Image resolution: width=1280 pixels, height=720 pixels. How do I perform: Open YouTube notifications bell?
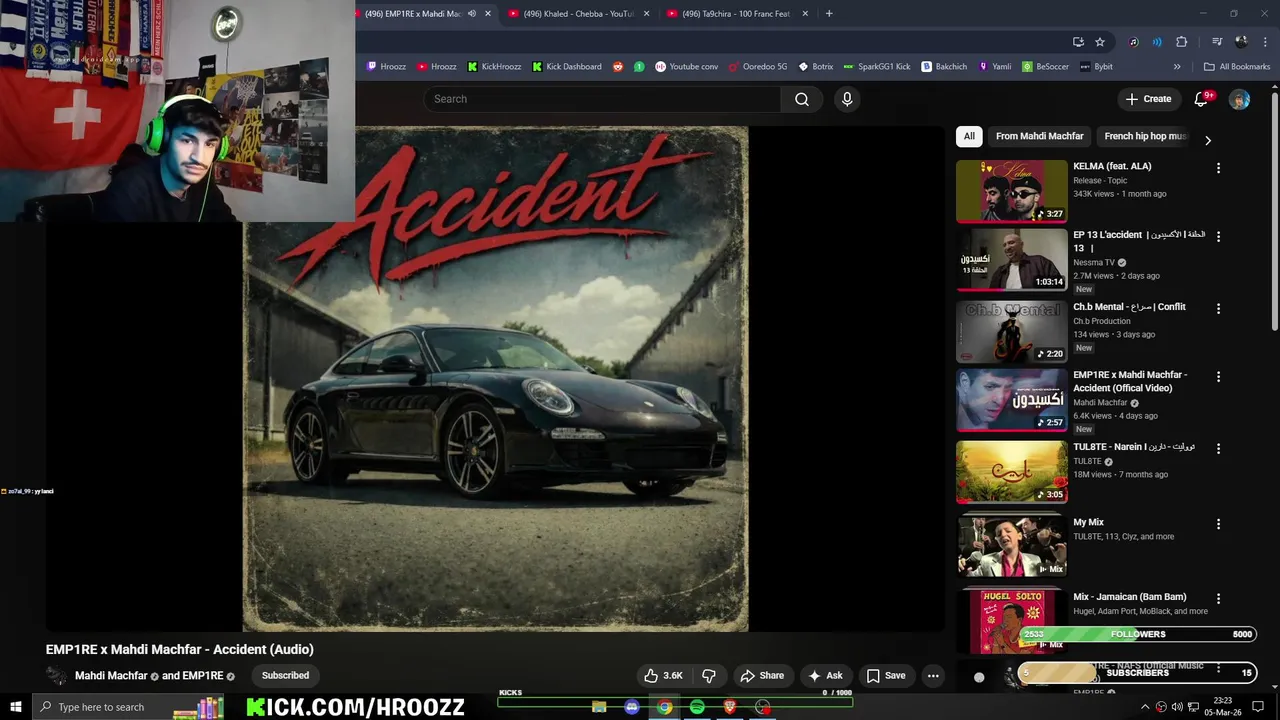point(1202,99)
